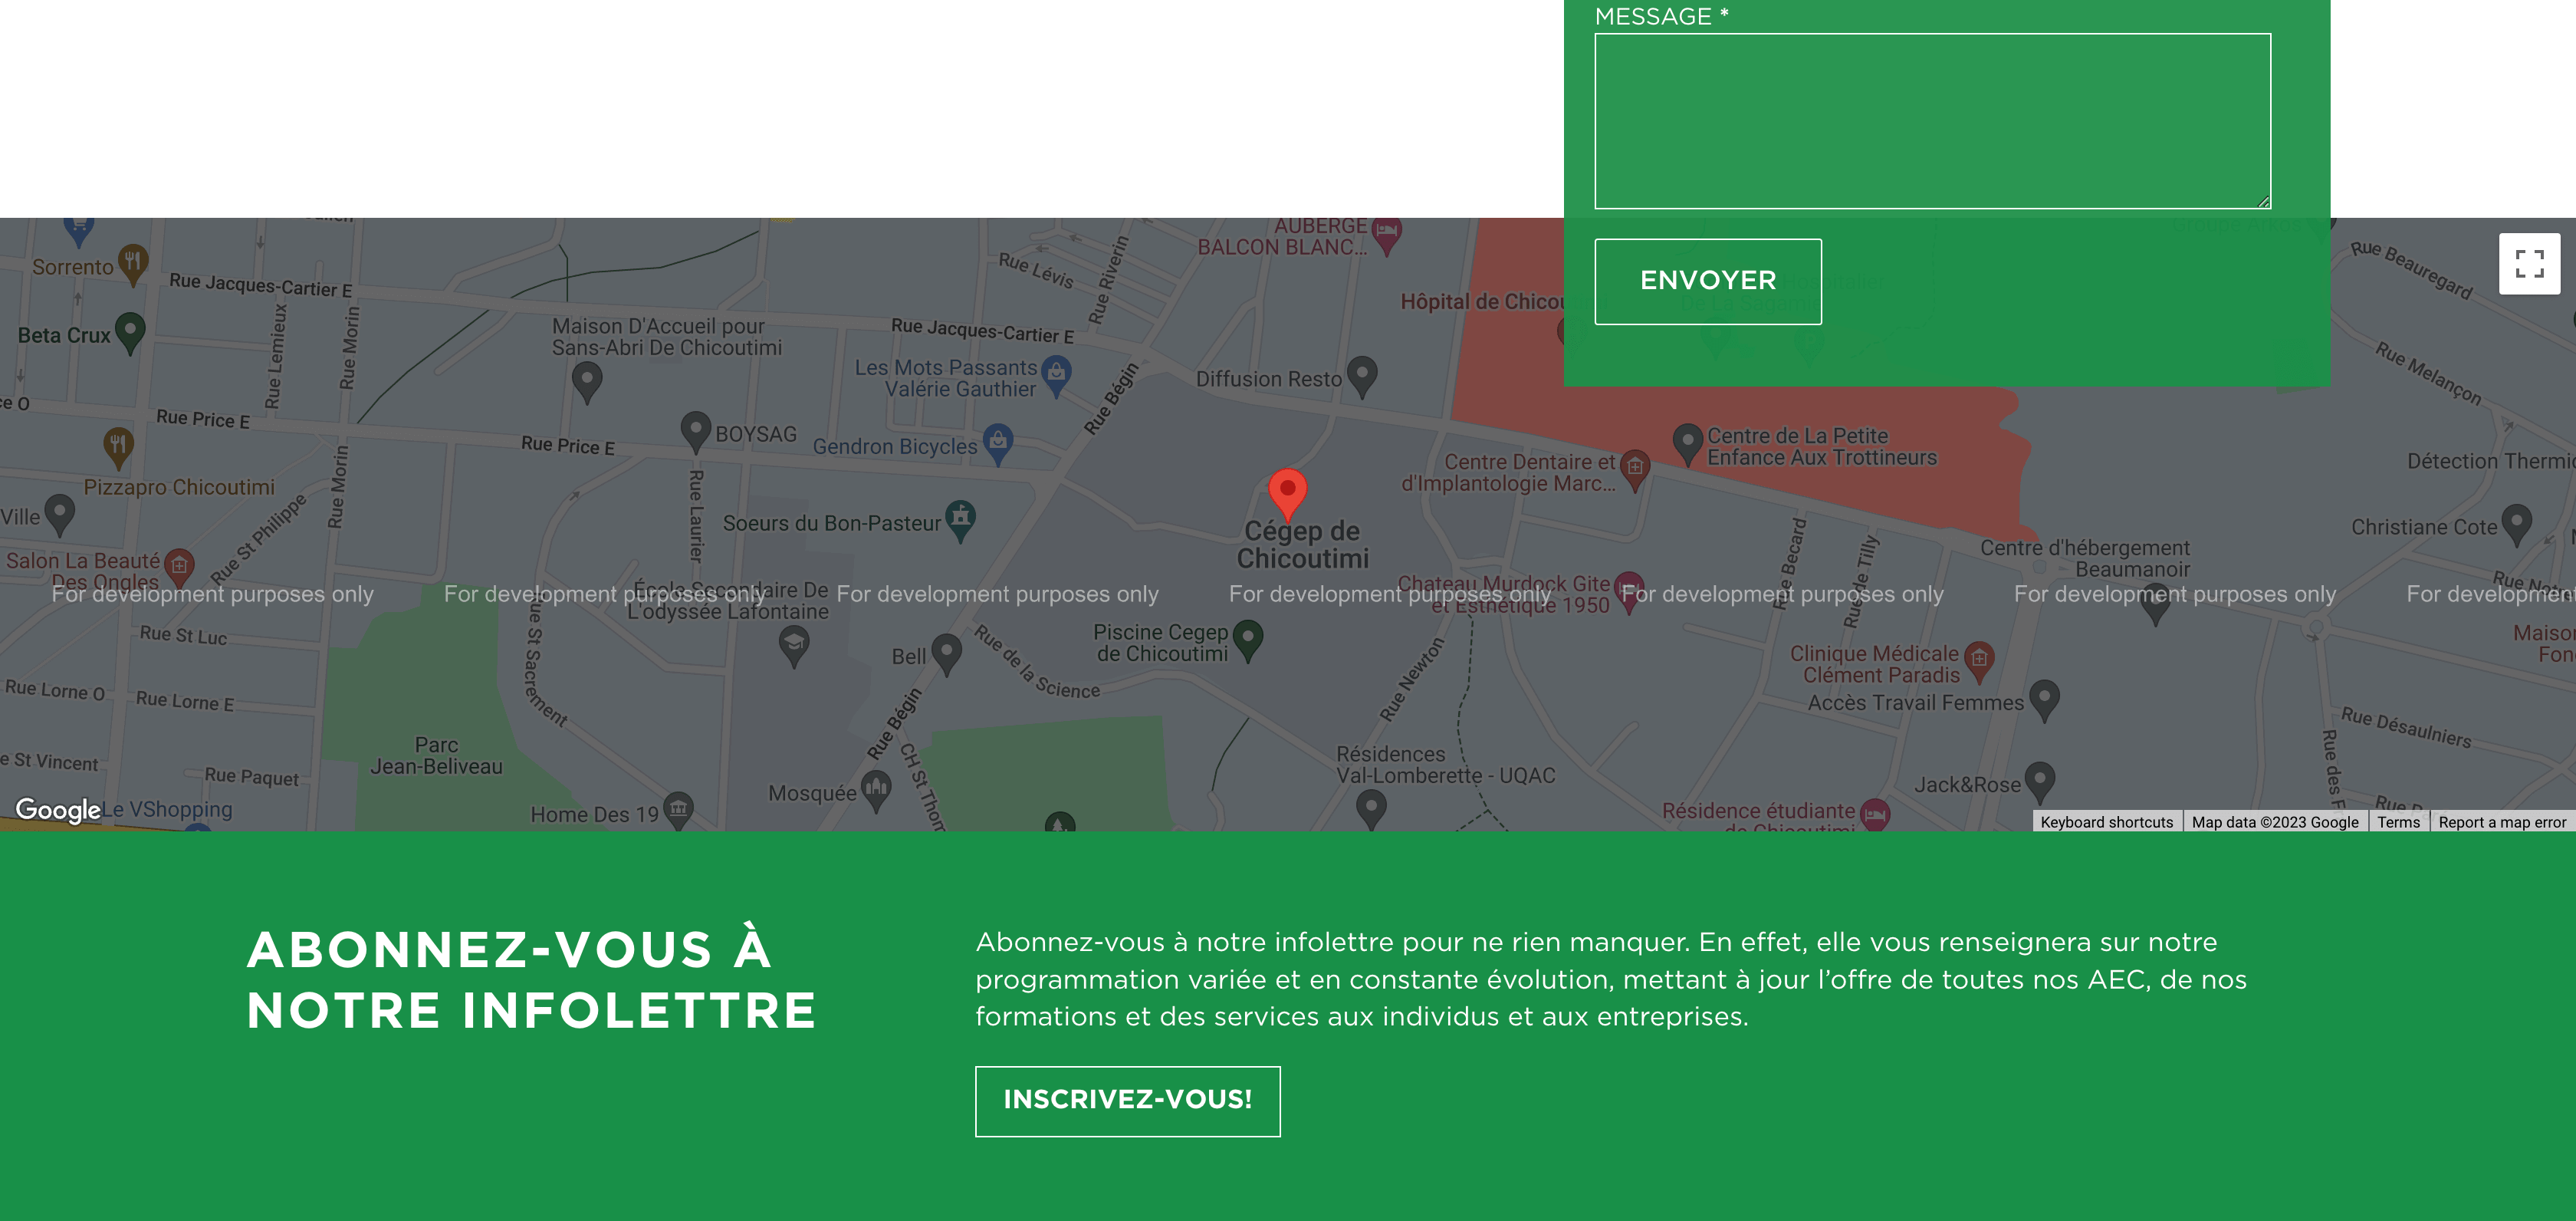This screenshot has height=1221, width=2576.
Task: Click the Centre Dentaire medical marker
Action: tap(1635, 471)
